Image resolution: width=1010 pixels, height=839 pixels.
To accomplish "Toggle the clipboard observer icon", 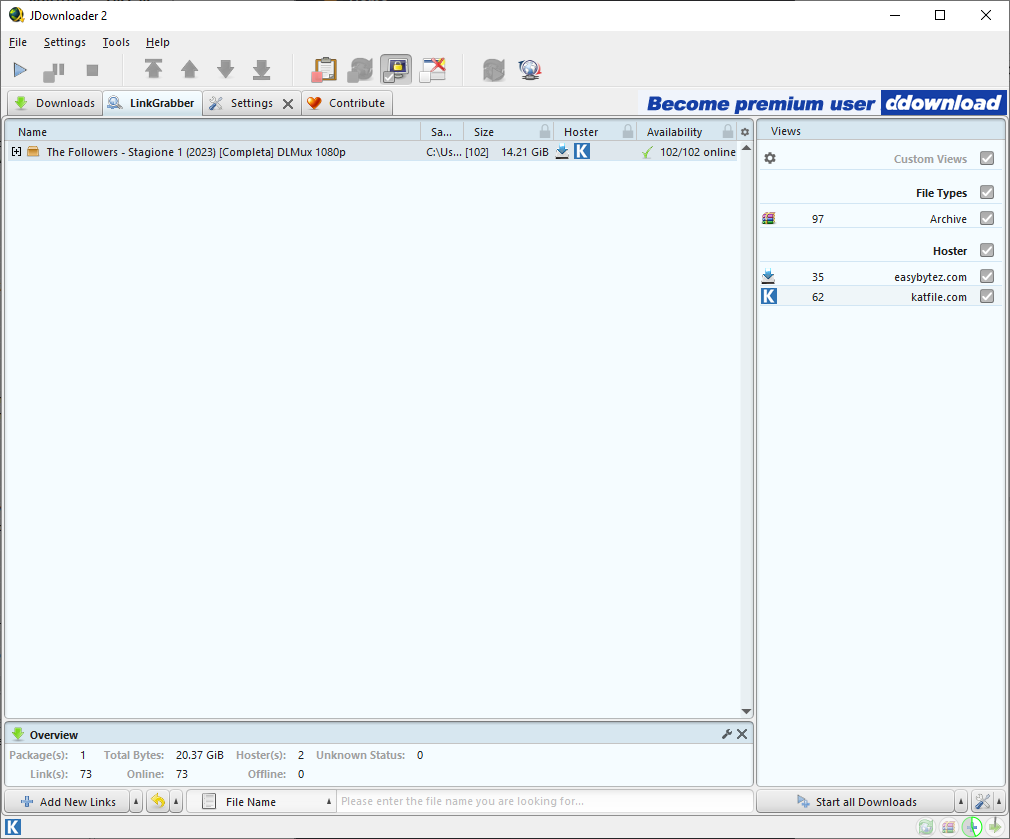I will (324, 70).
